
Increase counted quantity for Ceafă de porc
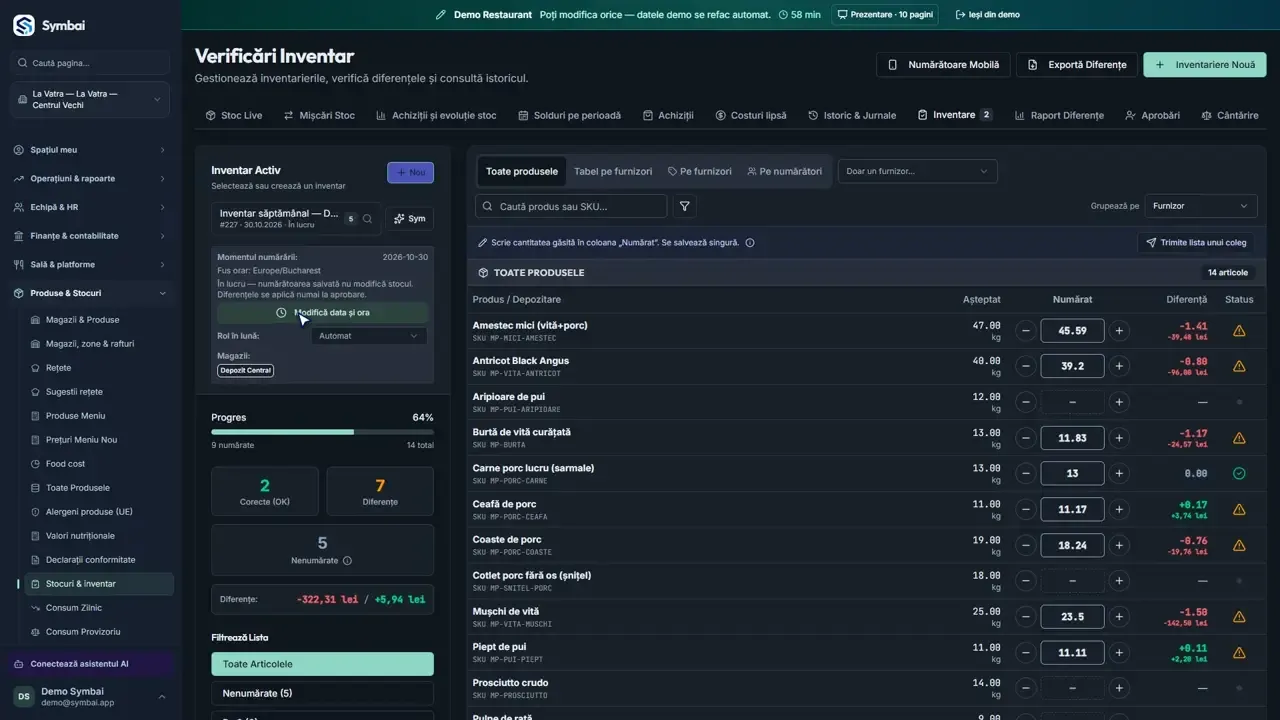(x=1119, y=510)
